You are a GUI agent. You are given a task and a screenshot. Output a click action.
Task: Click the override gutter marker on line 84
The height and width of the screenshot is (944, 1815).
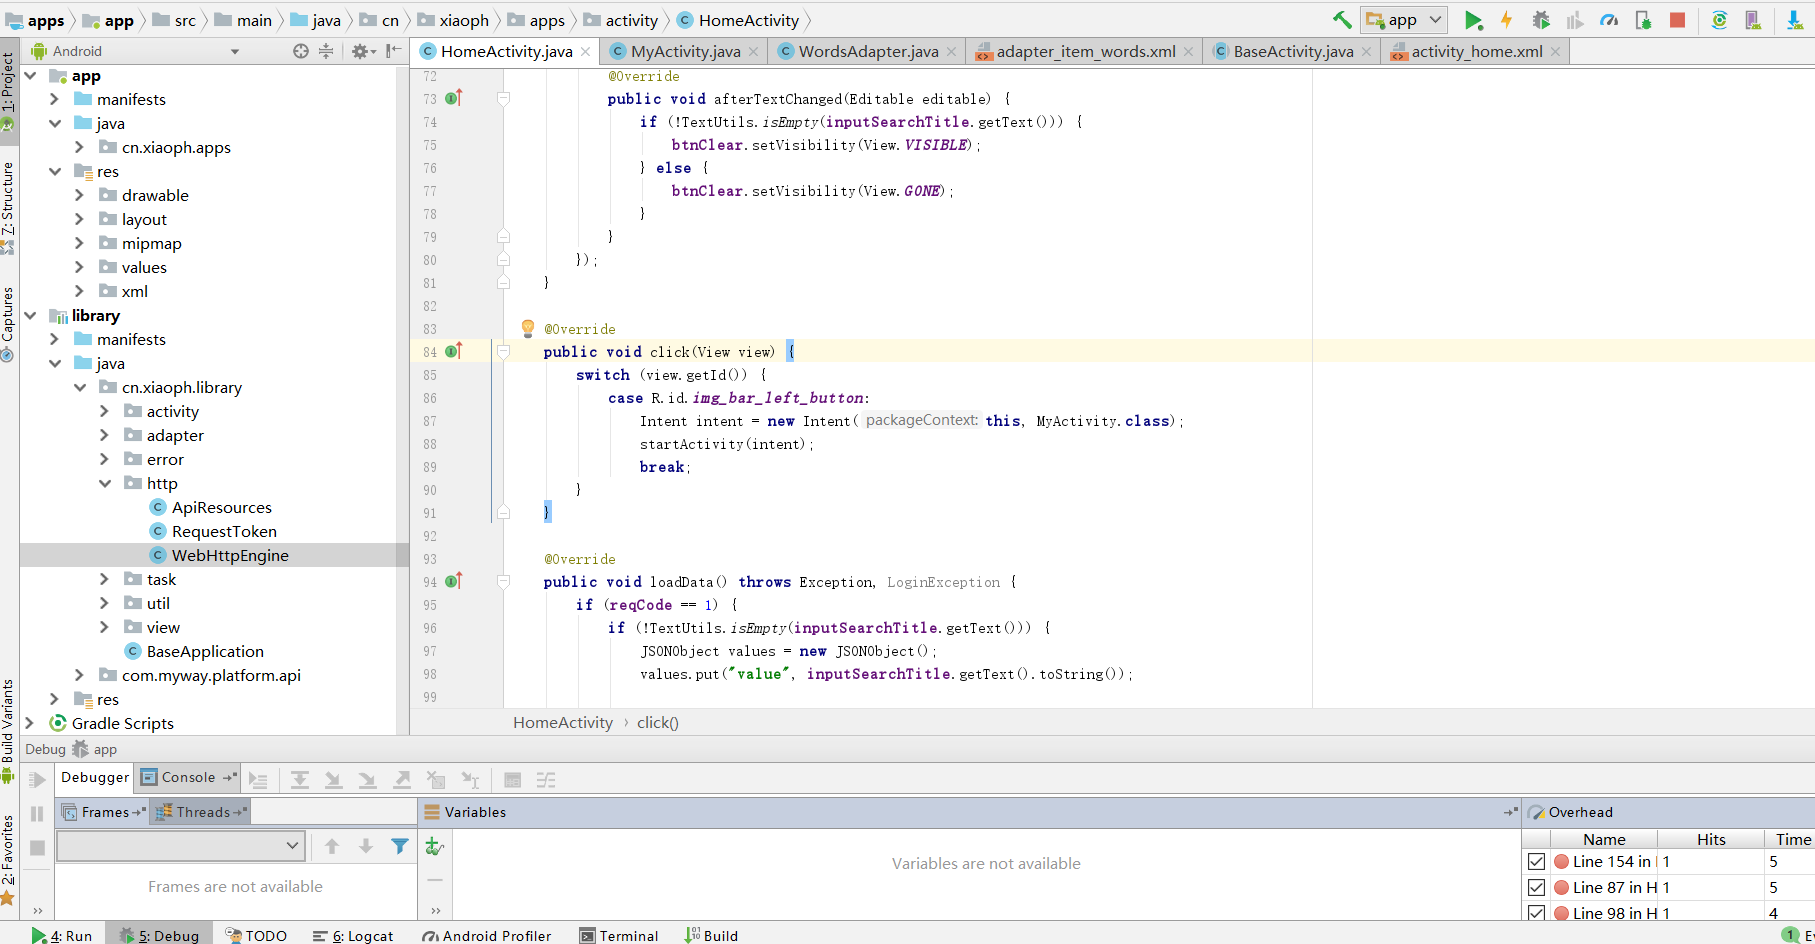coord(453,351)
